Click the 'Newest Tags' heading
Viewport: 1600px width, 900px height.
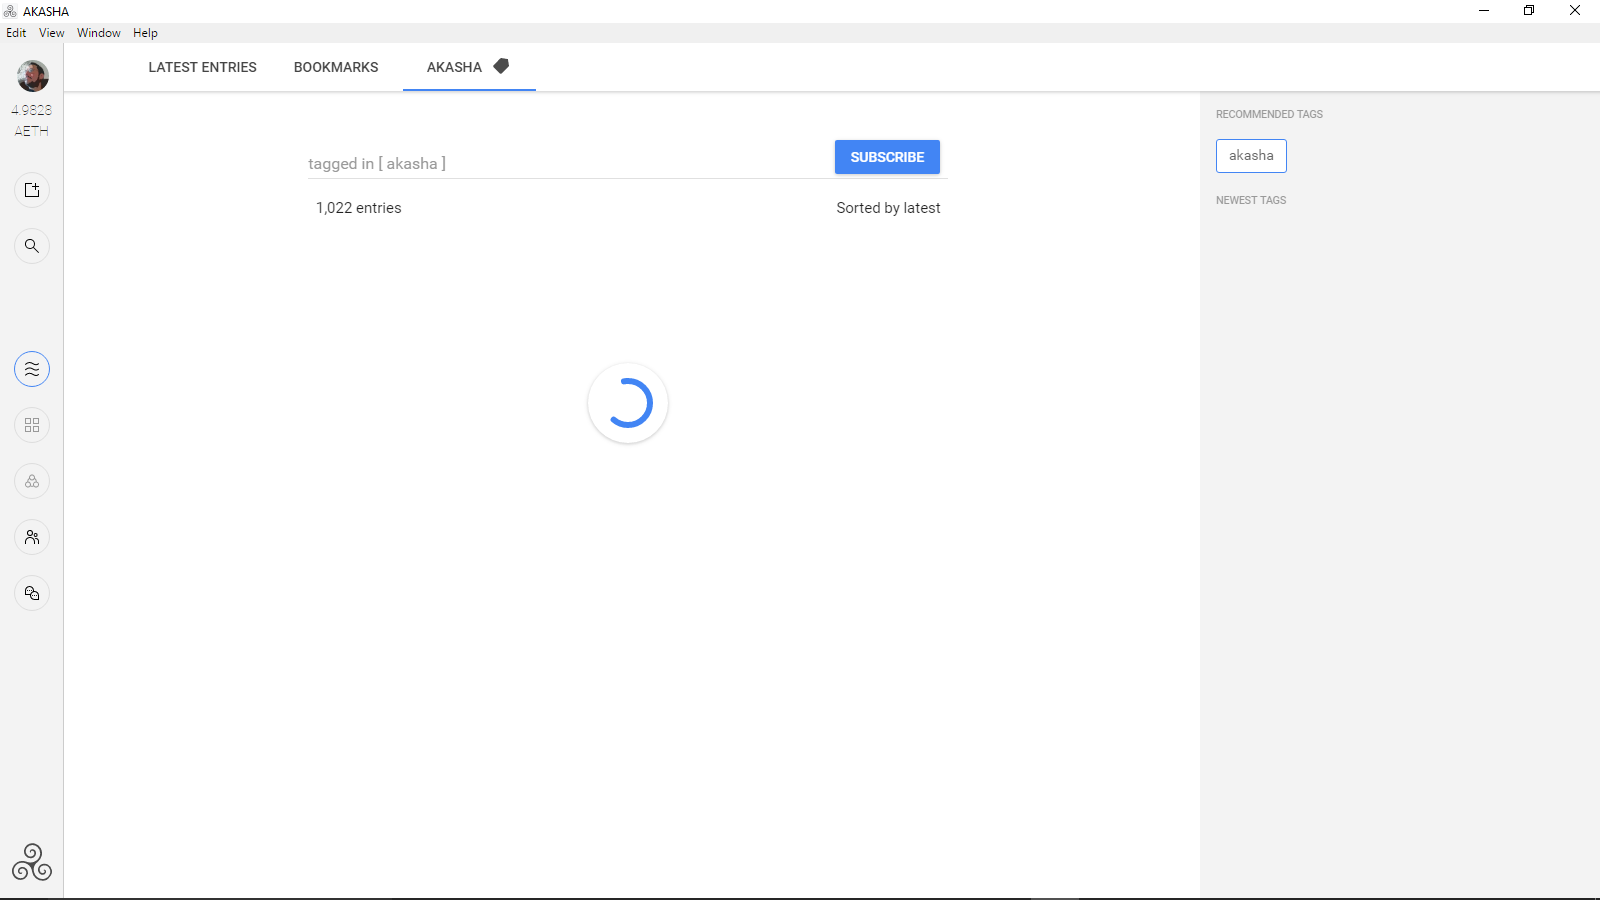pyautogui.click(x=1251, y=200)
